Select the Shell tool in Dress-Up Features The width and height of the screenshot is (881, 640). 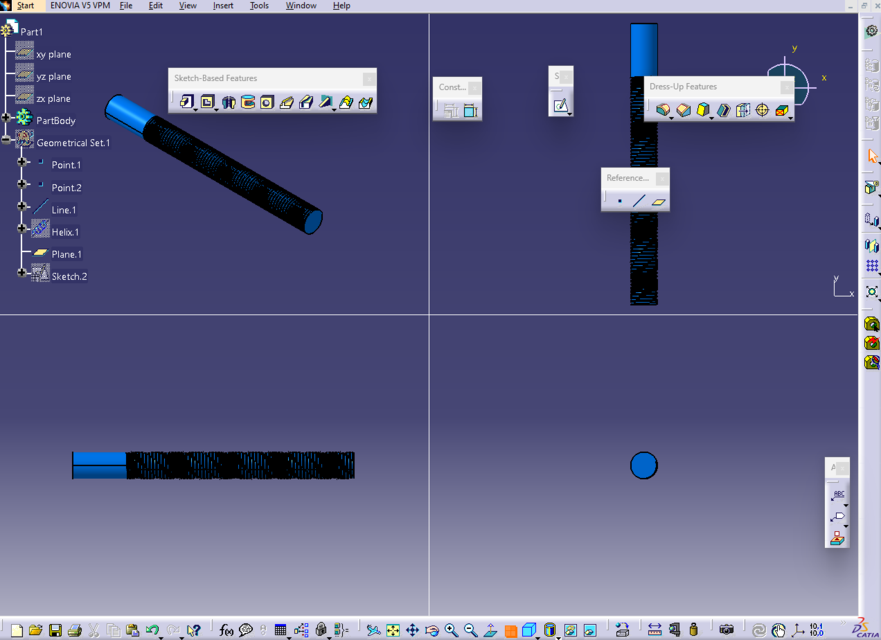tap(724, 110)
